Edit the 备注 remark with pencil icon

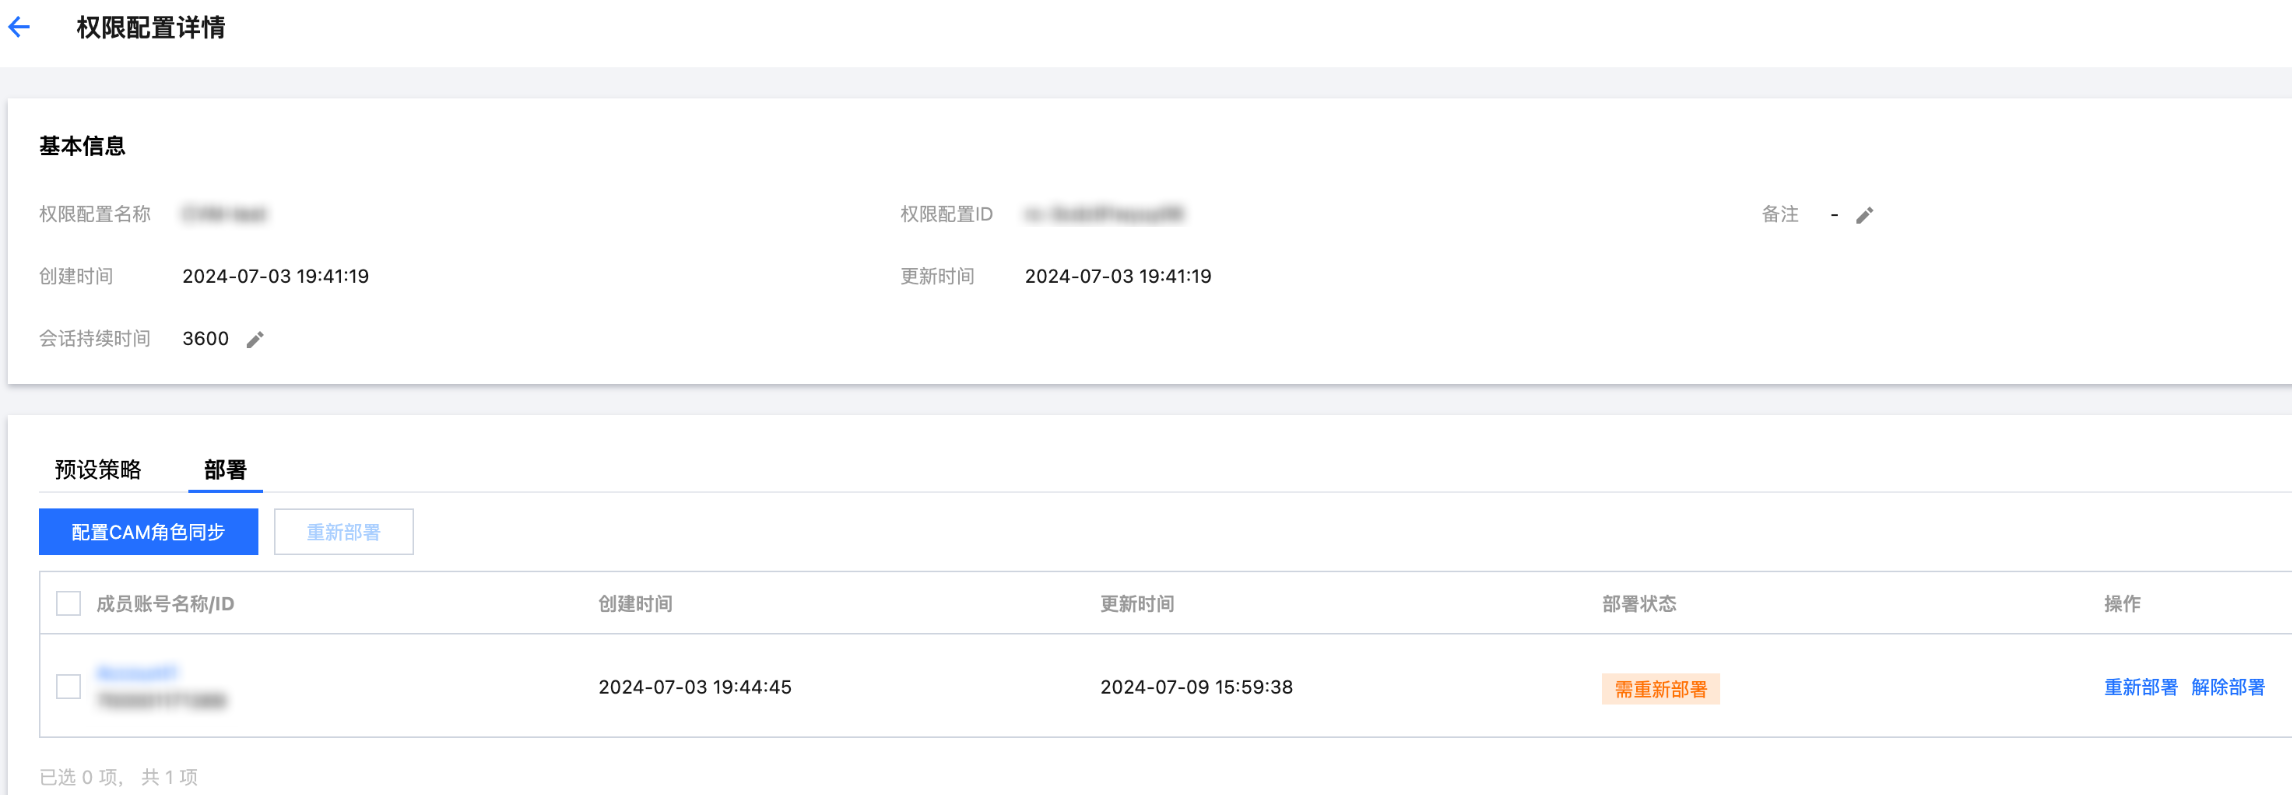coord(1864,215)
